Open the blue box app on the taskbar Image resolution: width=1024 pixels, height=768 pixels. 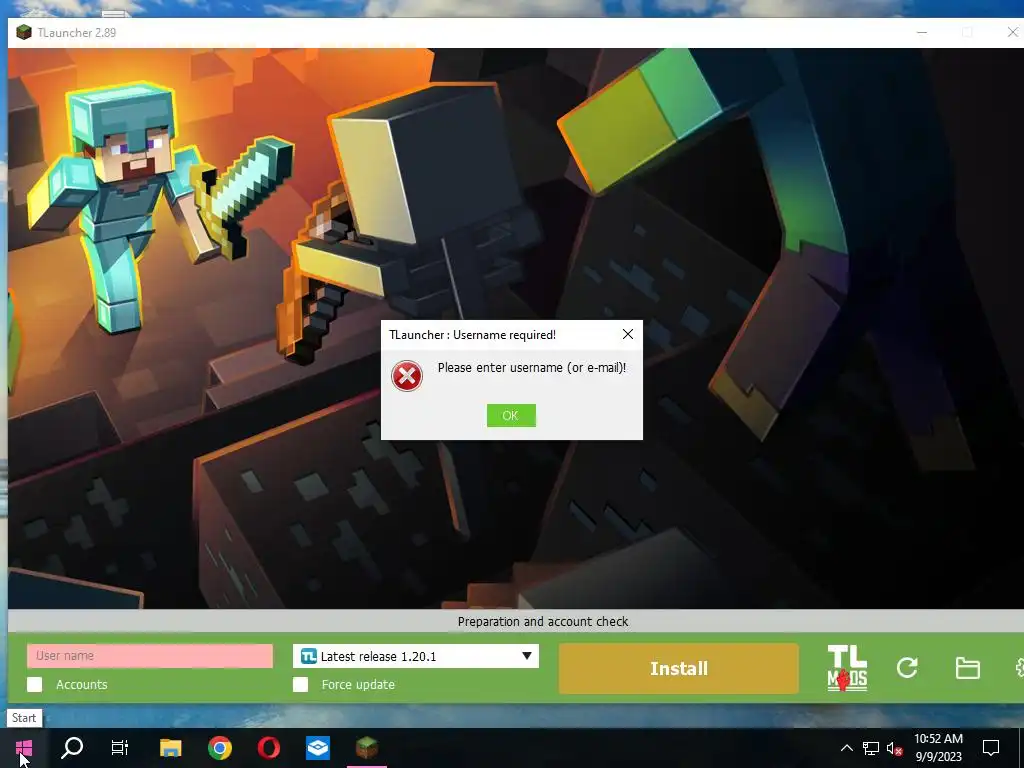pyautogui.click(x=318, y=748)
